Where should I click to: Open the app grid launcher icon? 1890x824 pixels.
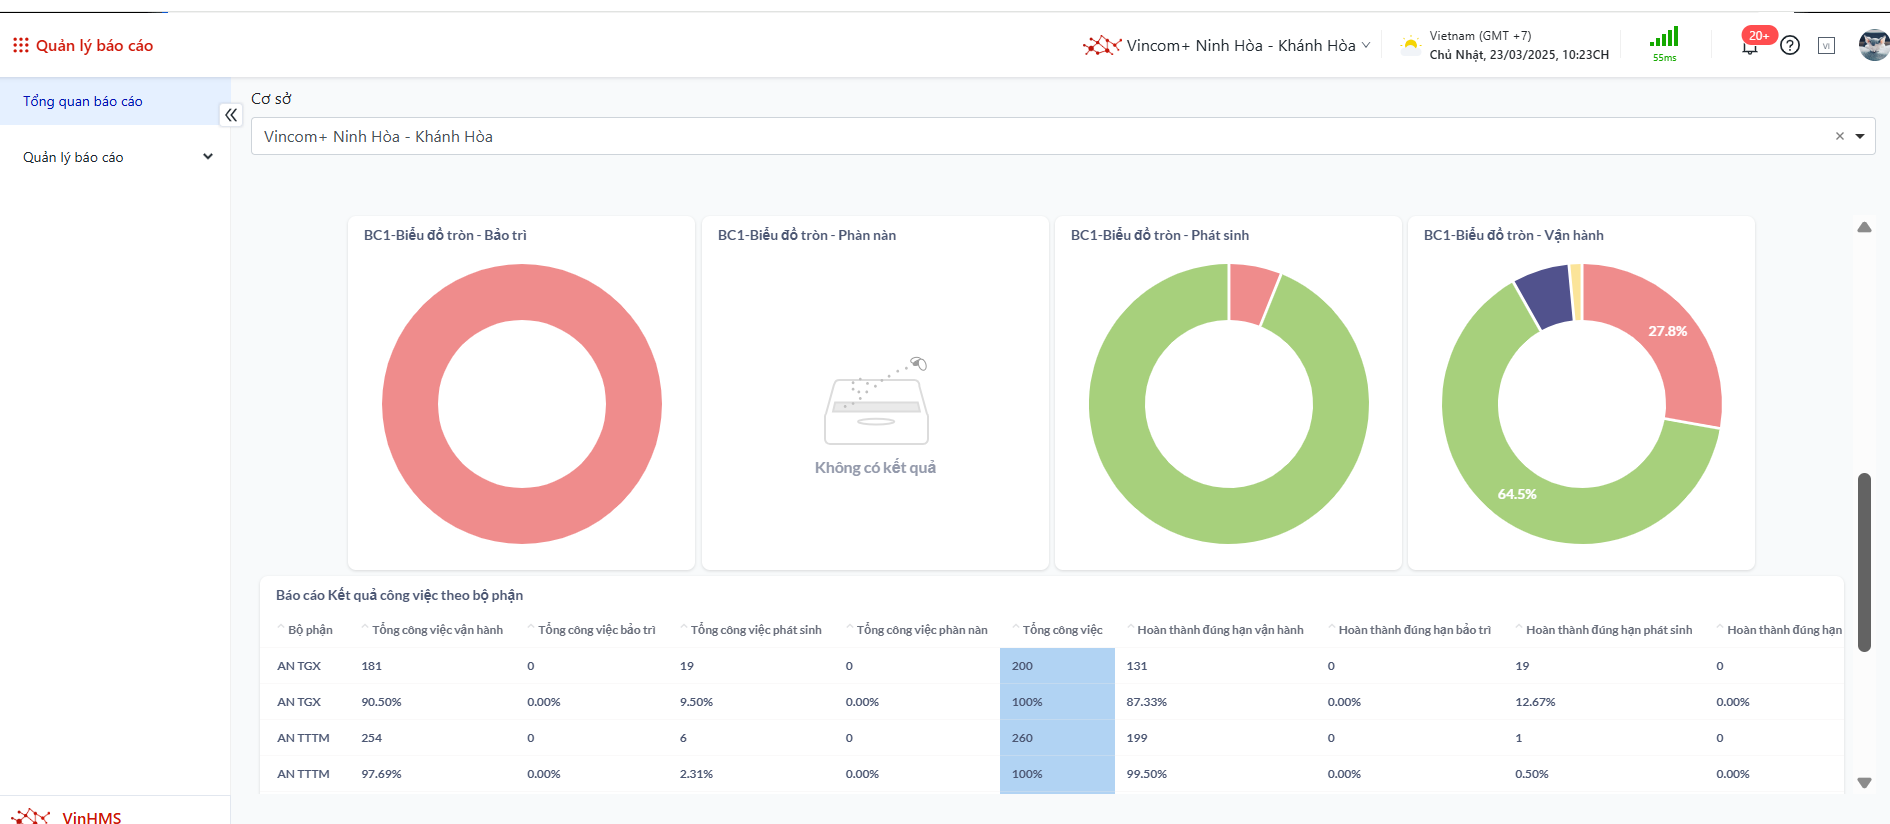[x=20, y=45]
